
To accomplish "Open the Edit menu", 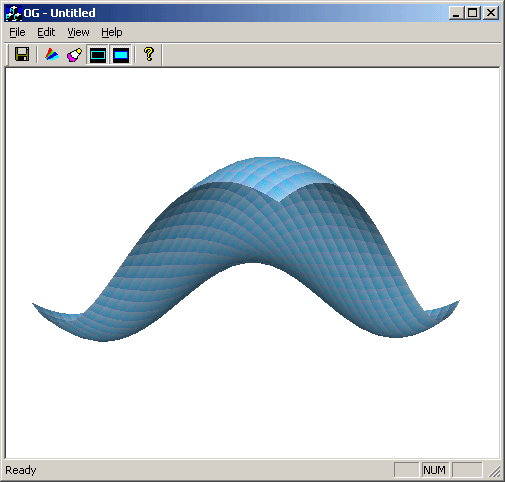I will (46, 32).
